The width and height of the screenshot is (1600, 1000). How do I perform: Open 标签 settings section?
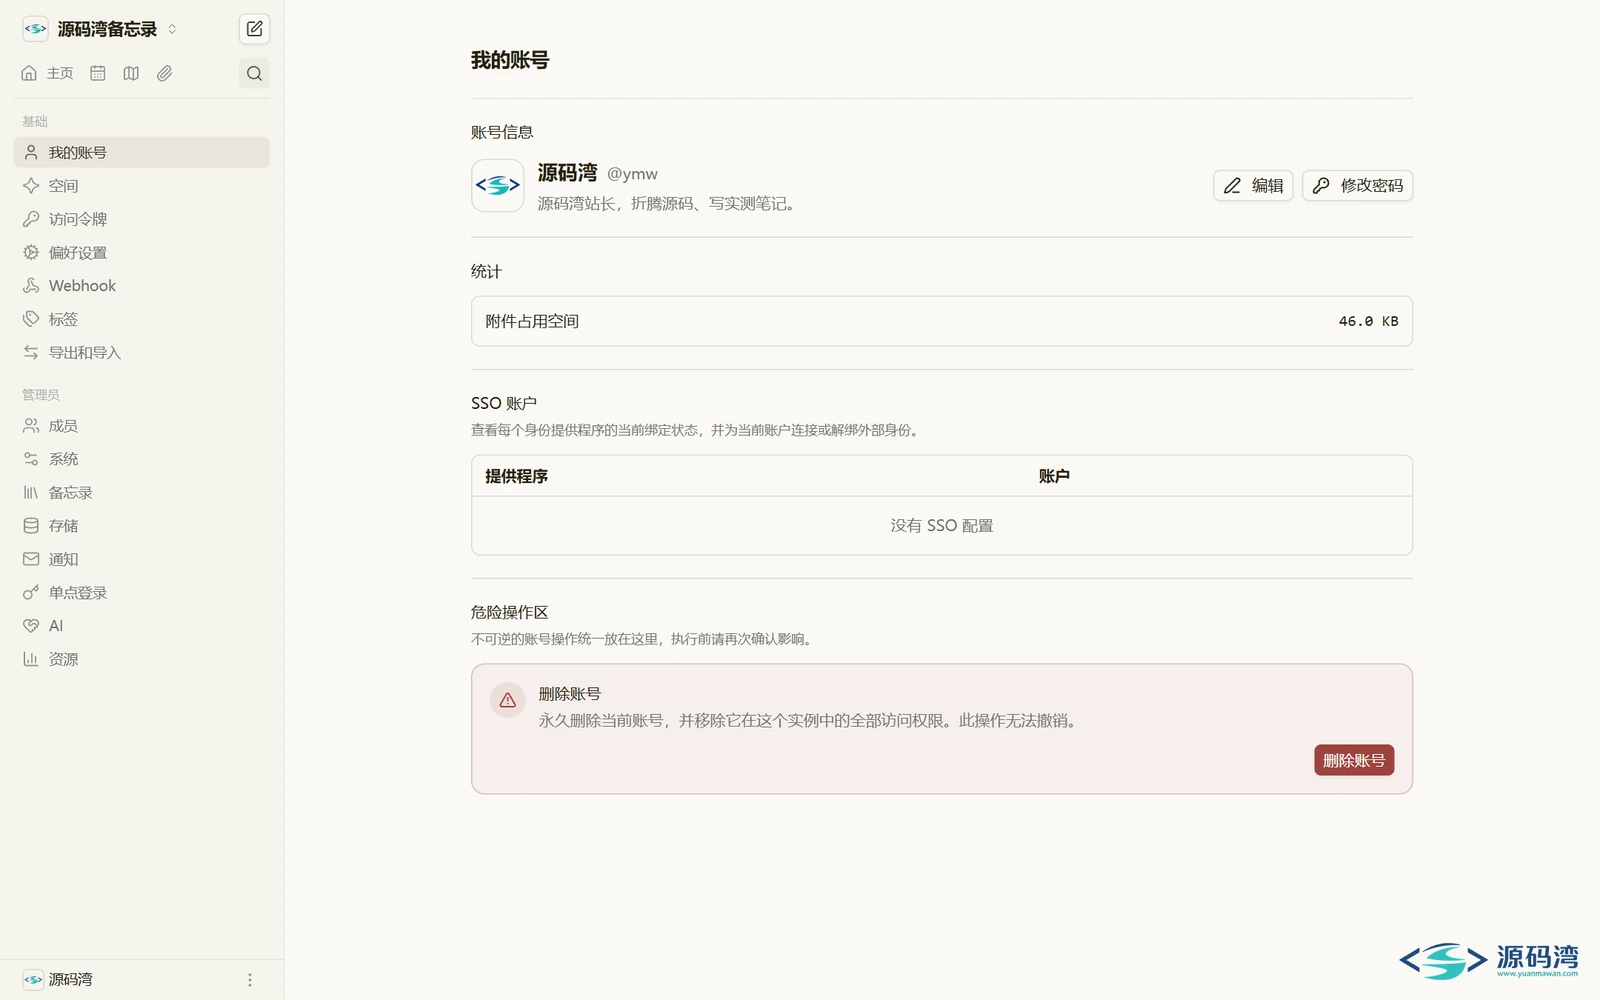coord(142,319)
